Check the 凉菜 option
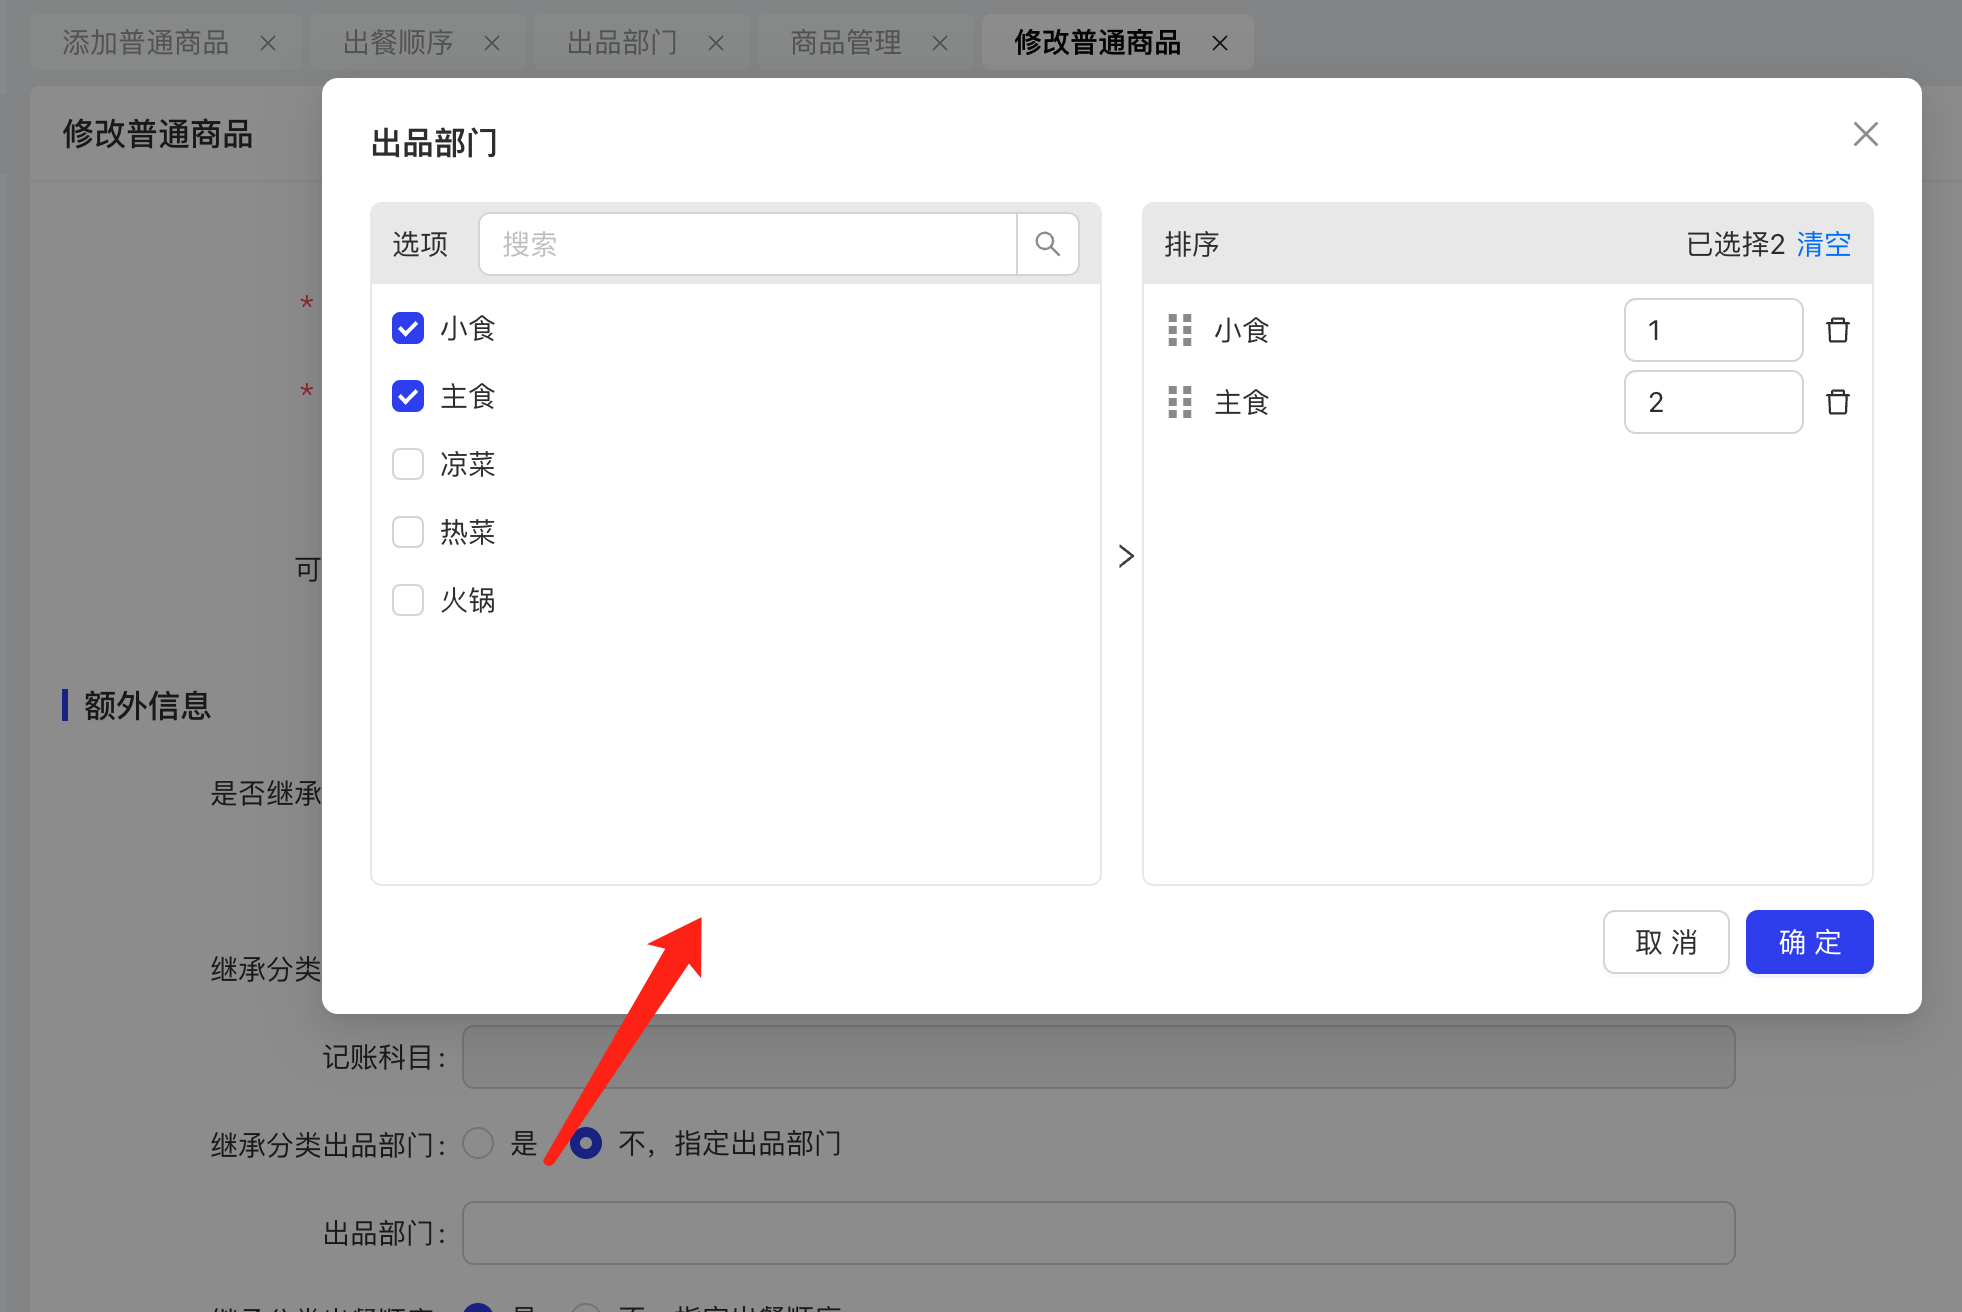The width and height of the screenshot is (1962, 1312). (x=408, y=464)
